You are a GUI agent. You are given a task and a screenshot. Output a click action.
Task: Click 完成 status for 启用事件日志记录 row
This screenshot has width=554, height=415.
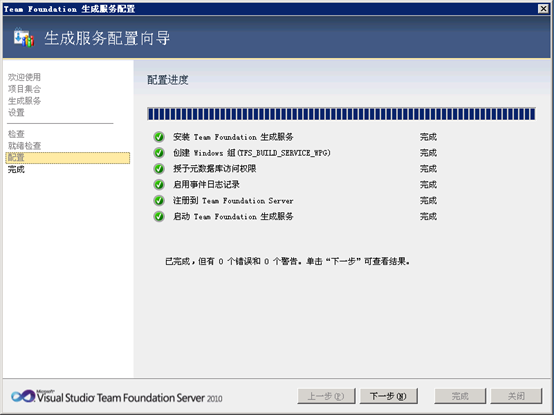tap(428, 185)
